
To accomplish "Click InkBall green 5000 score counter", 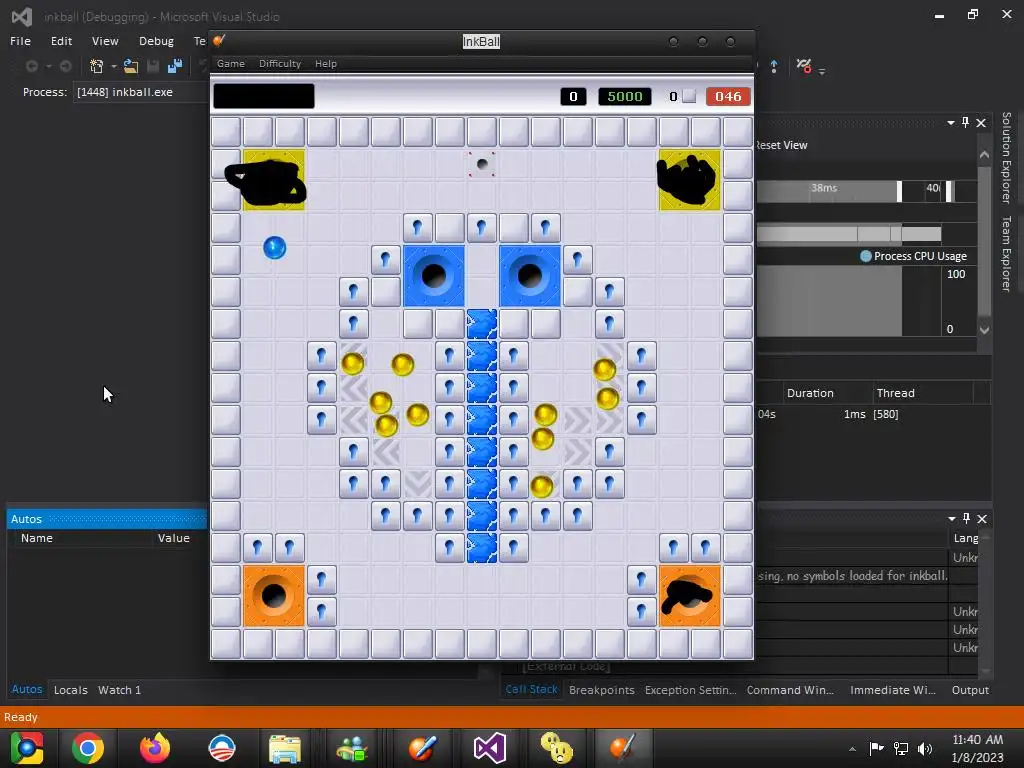I will (624, 97).
